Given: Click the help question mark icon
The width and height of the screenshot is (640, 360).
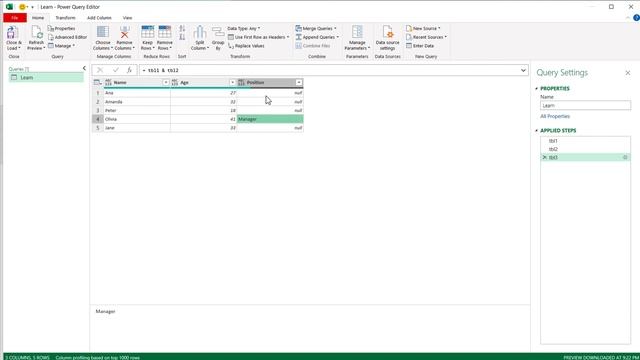Looking at the screenshot, I should pyautogui.click(x=636, y=18).
